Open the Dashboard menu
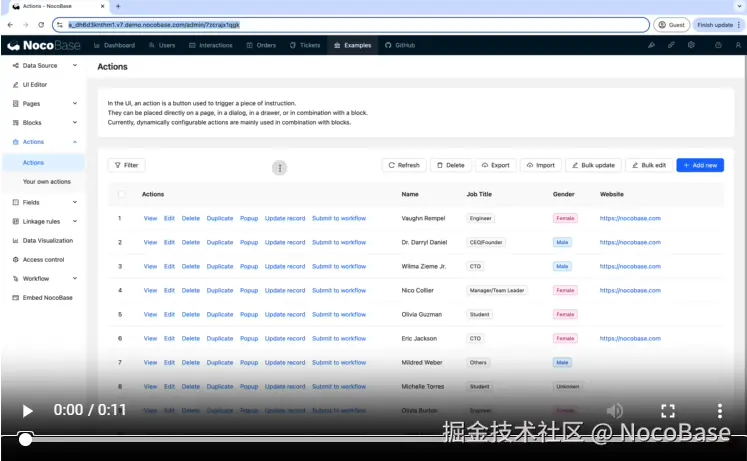747x461 pixels. click(x=114, y=45)
